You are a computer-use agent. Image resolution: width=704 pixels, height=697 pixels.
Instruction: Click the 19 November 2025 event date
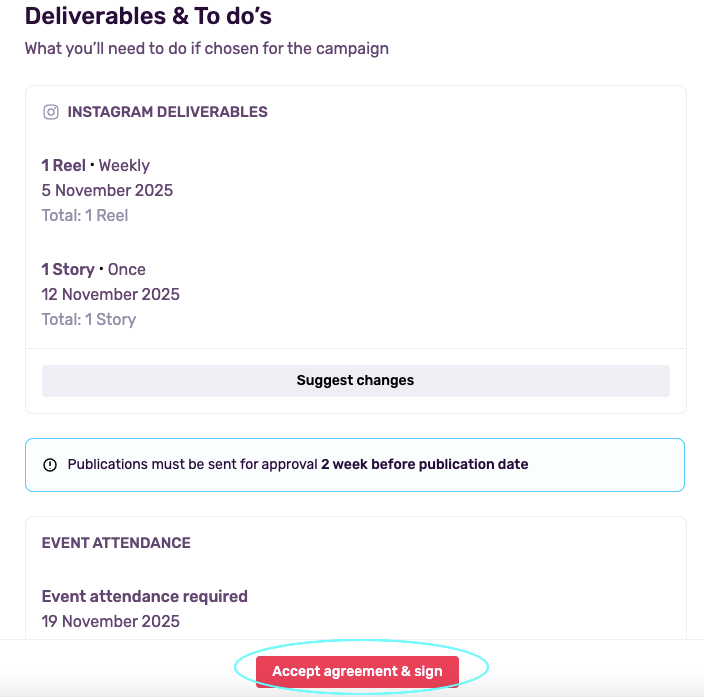(x=110, y=621)
